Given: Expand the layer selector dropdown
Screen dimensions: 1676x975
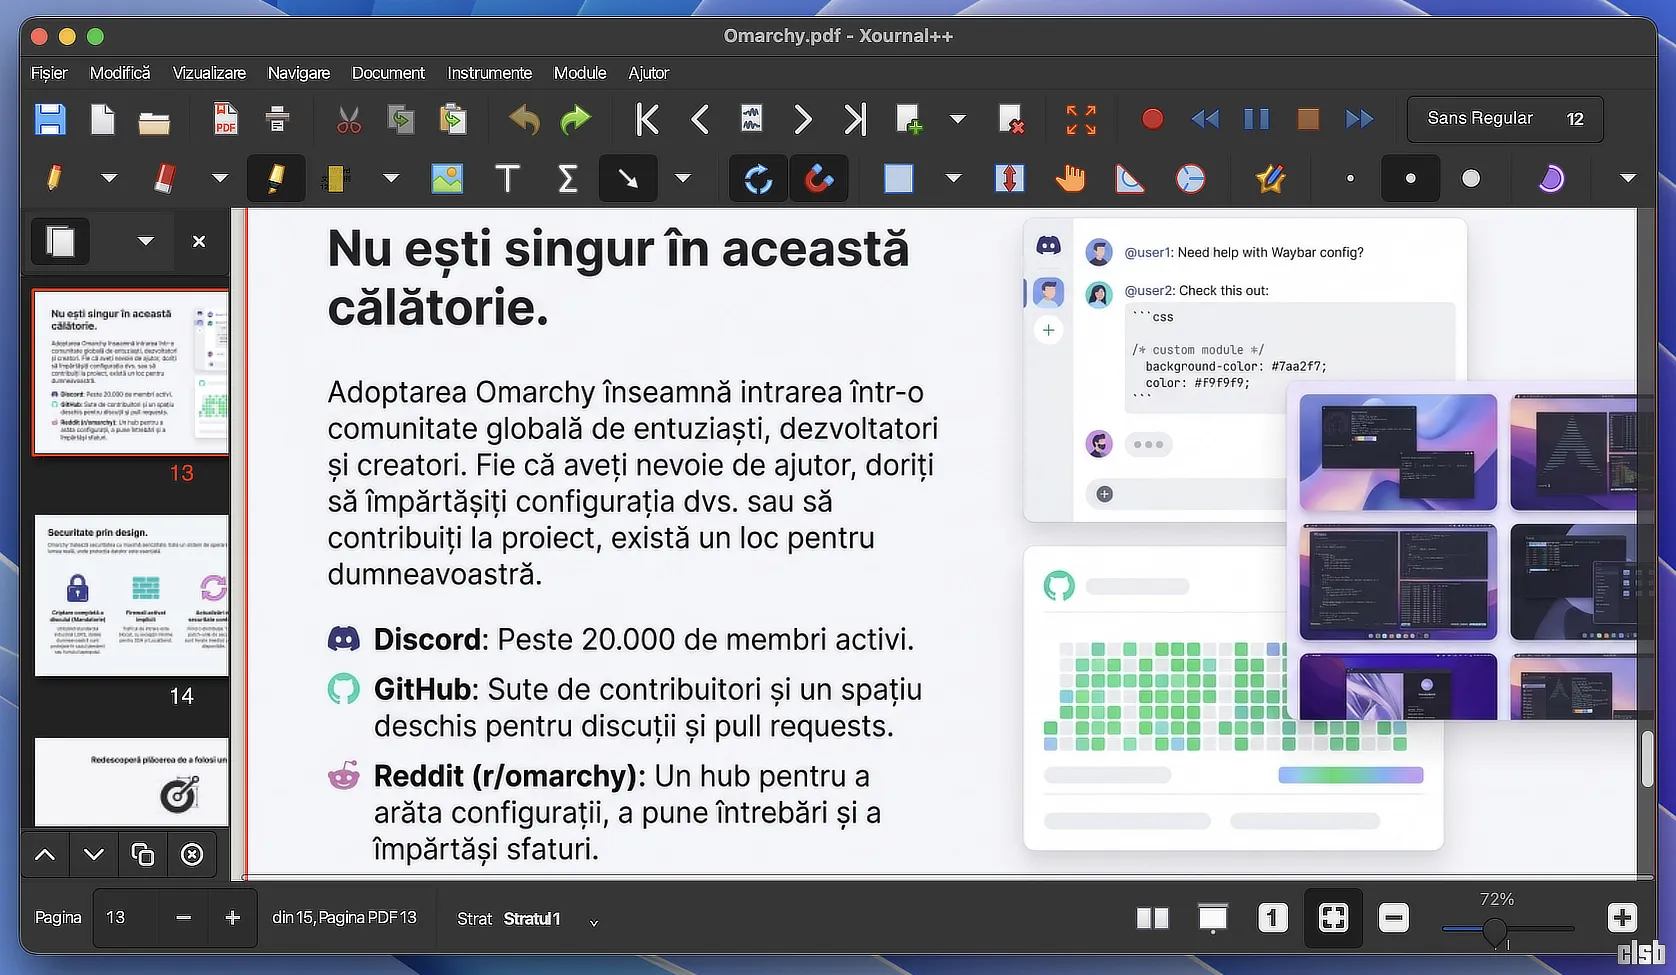Looking at the screenshot, I should [x=593, y=921].
